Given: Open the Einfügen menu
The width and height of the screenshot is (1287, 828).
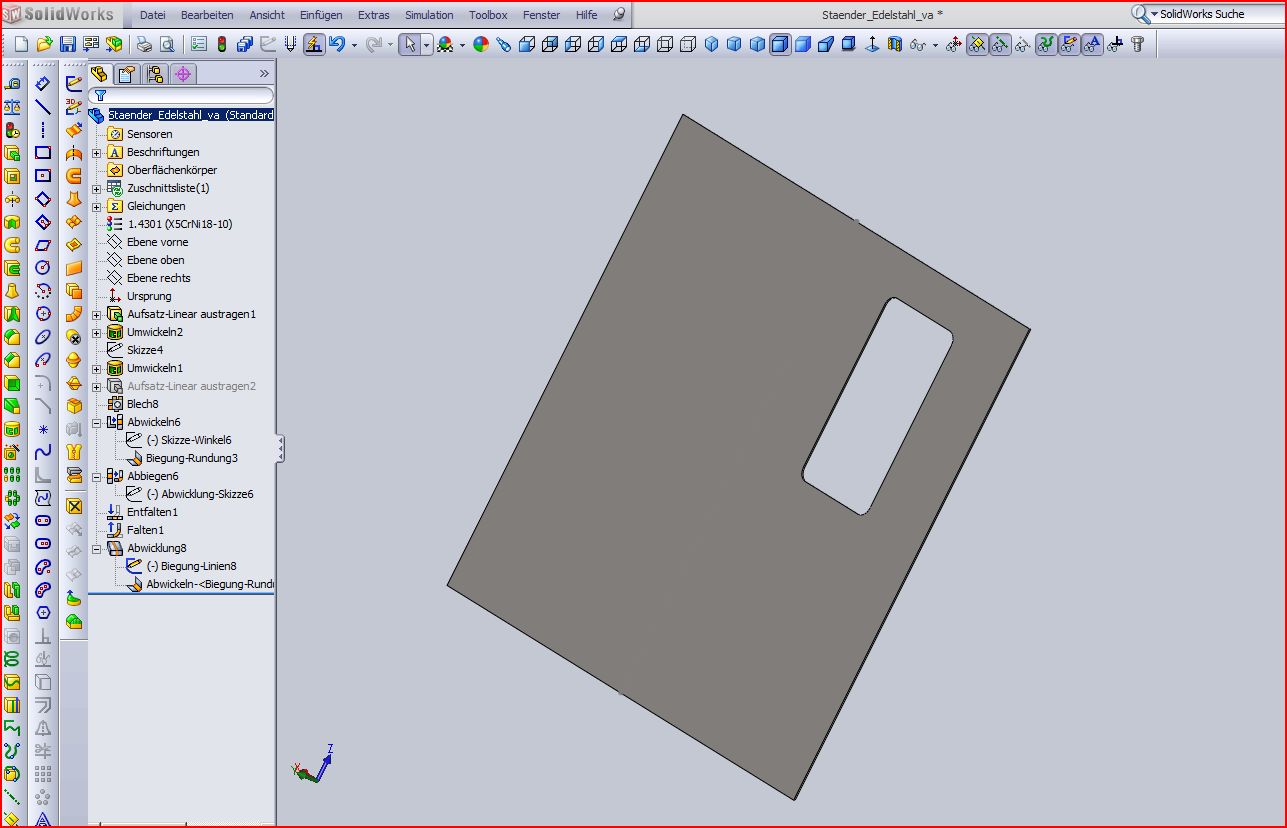Looking at the screenshot, I should pos(320,15).
